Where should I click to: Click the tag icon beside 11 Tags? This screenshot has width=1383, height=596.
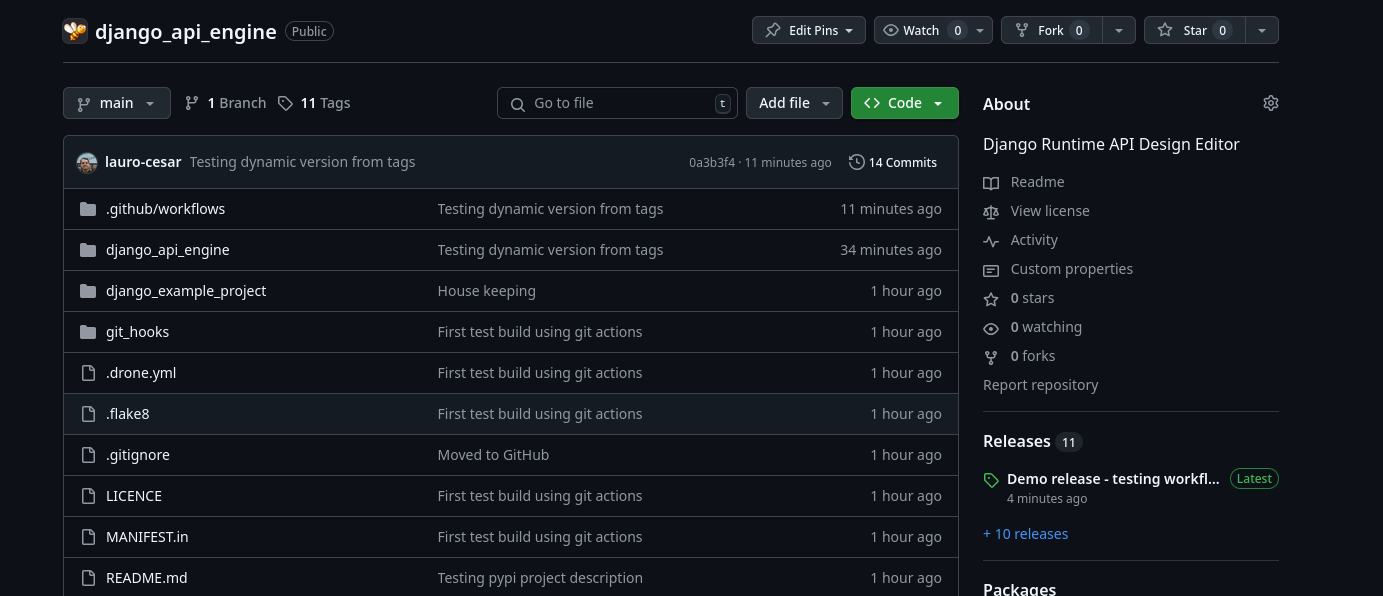click(x=285, y=103)
